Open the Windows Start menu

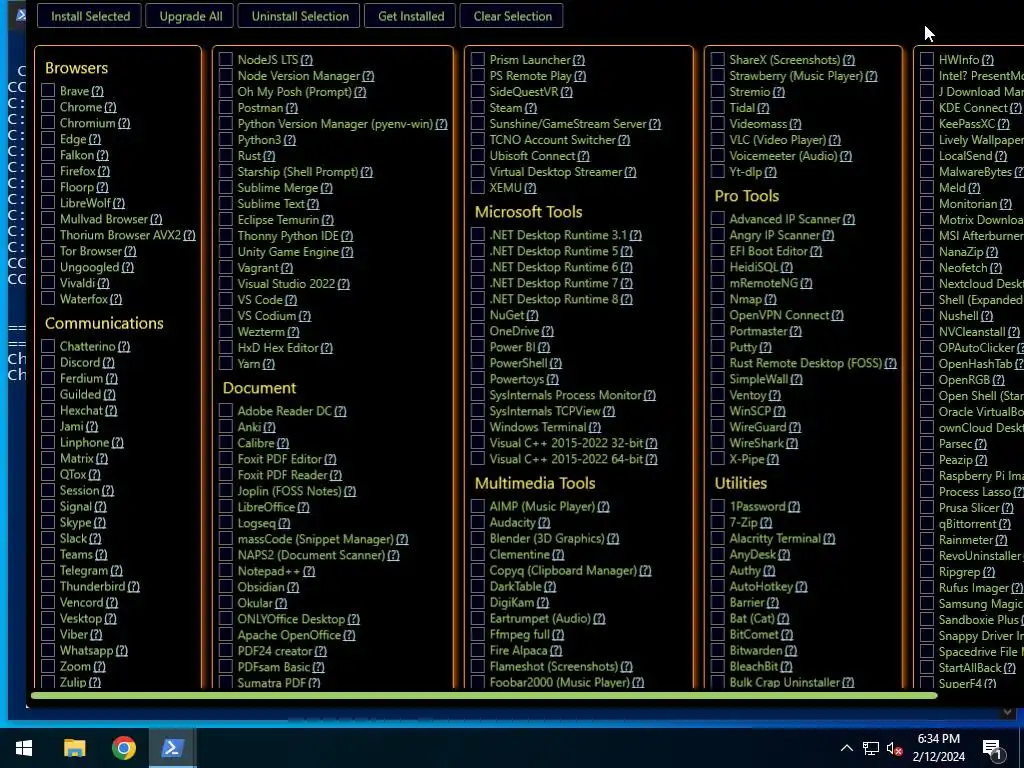[24, 748]
